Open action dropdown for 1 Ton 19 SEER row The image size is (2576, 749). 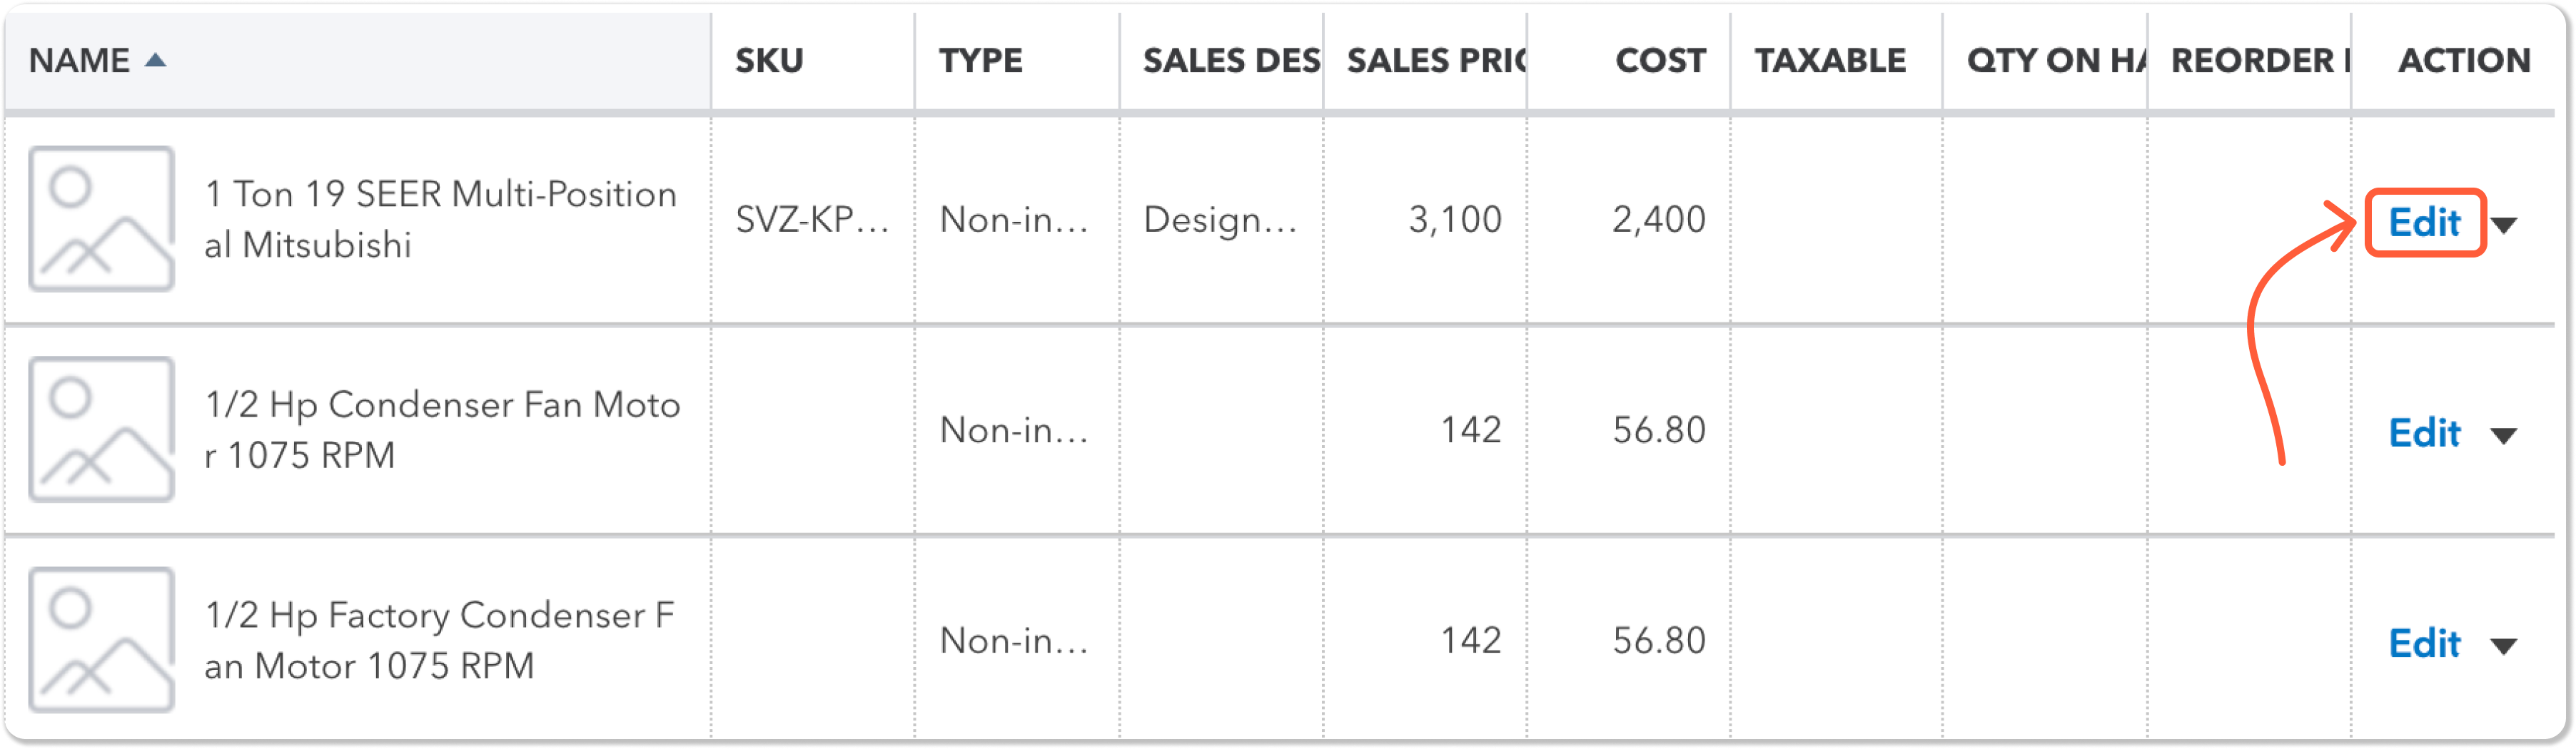coord(2503,225)
